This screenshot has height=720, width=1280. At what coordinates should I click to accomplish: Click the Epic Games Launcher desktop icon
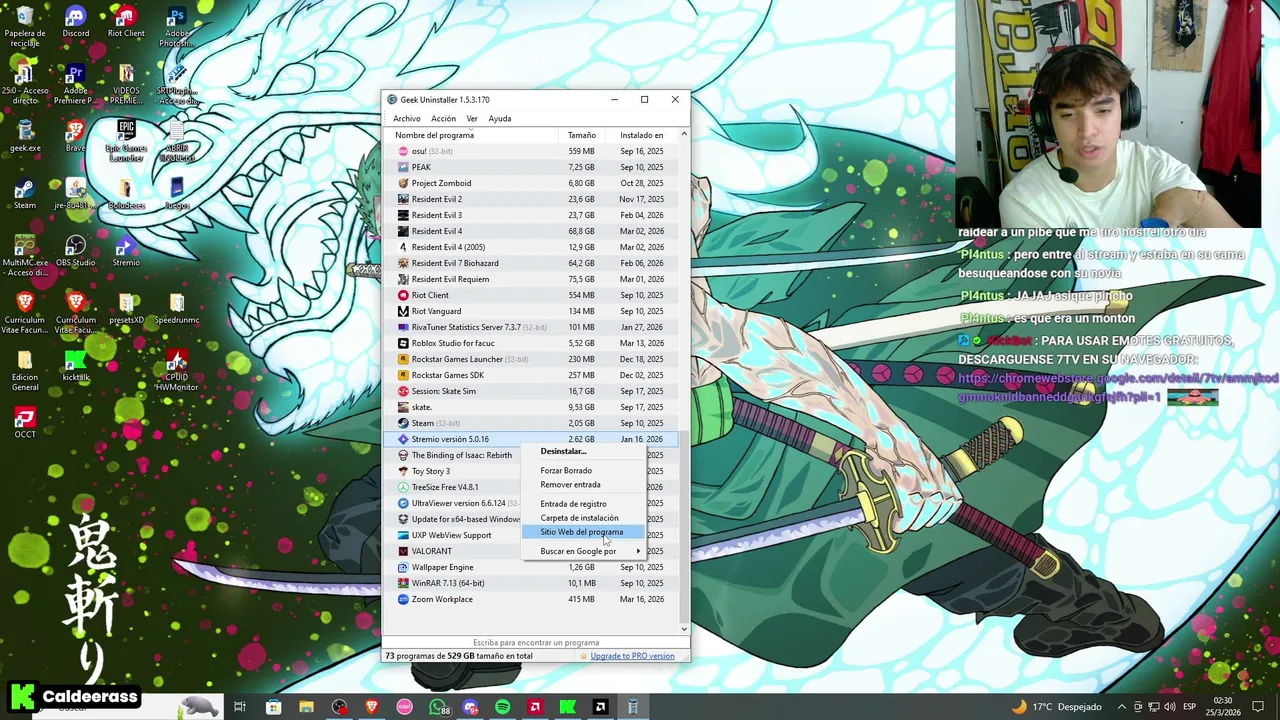[x=126, y=140]
